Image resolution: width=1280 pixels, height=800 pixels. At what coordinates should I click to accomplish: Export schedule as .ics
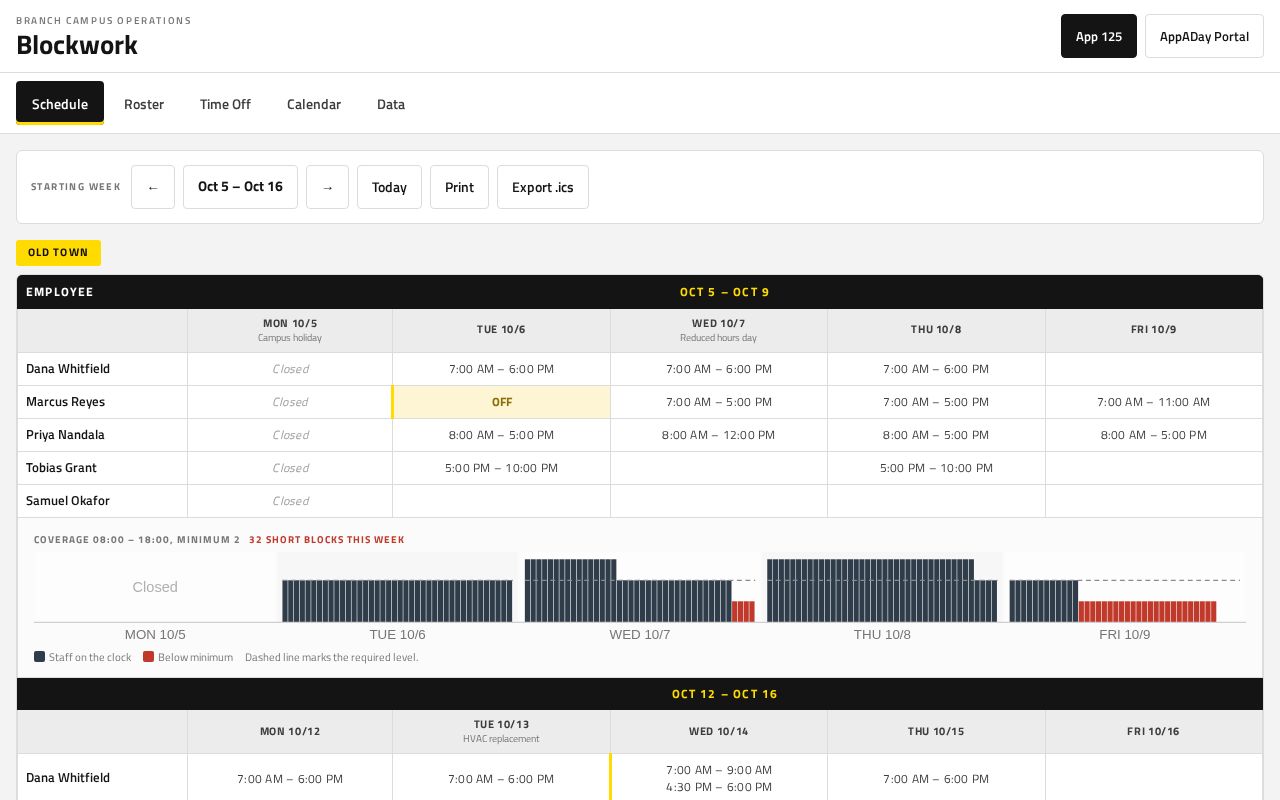[x=543, y=187]
